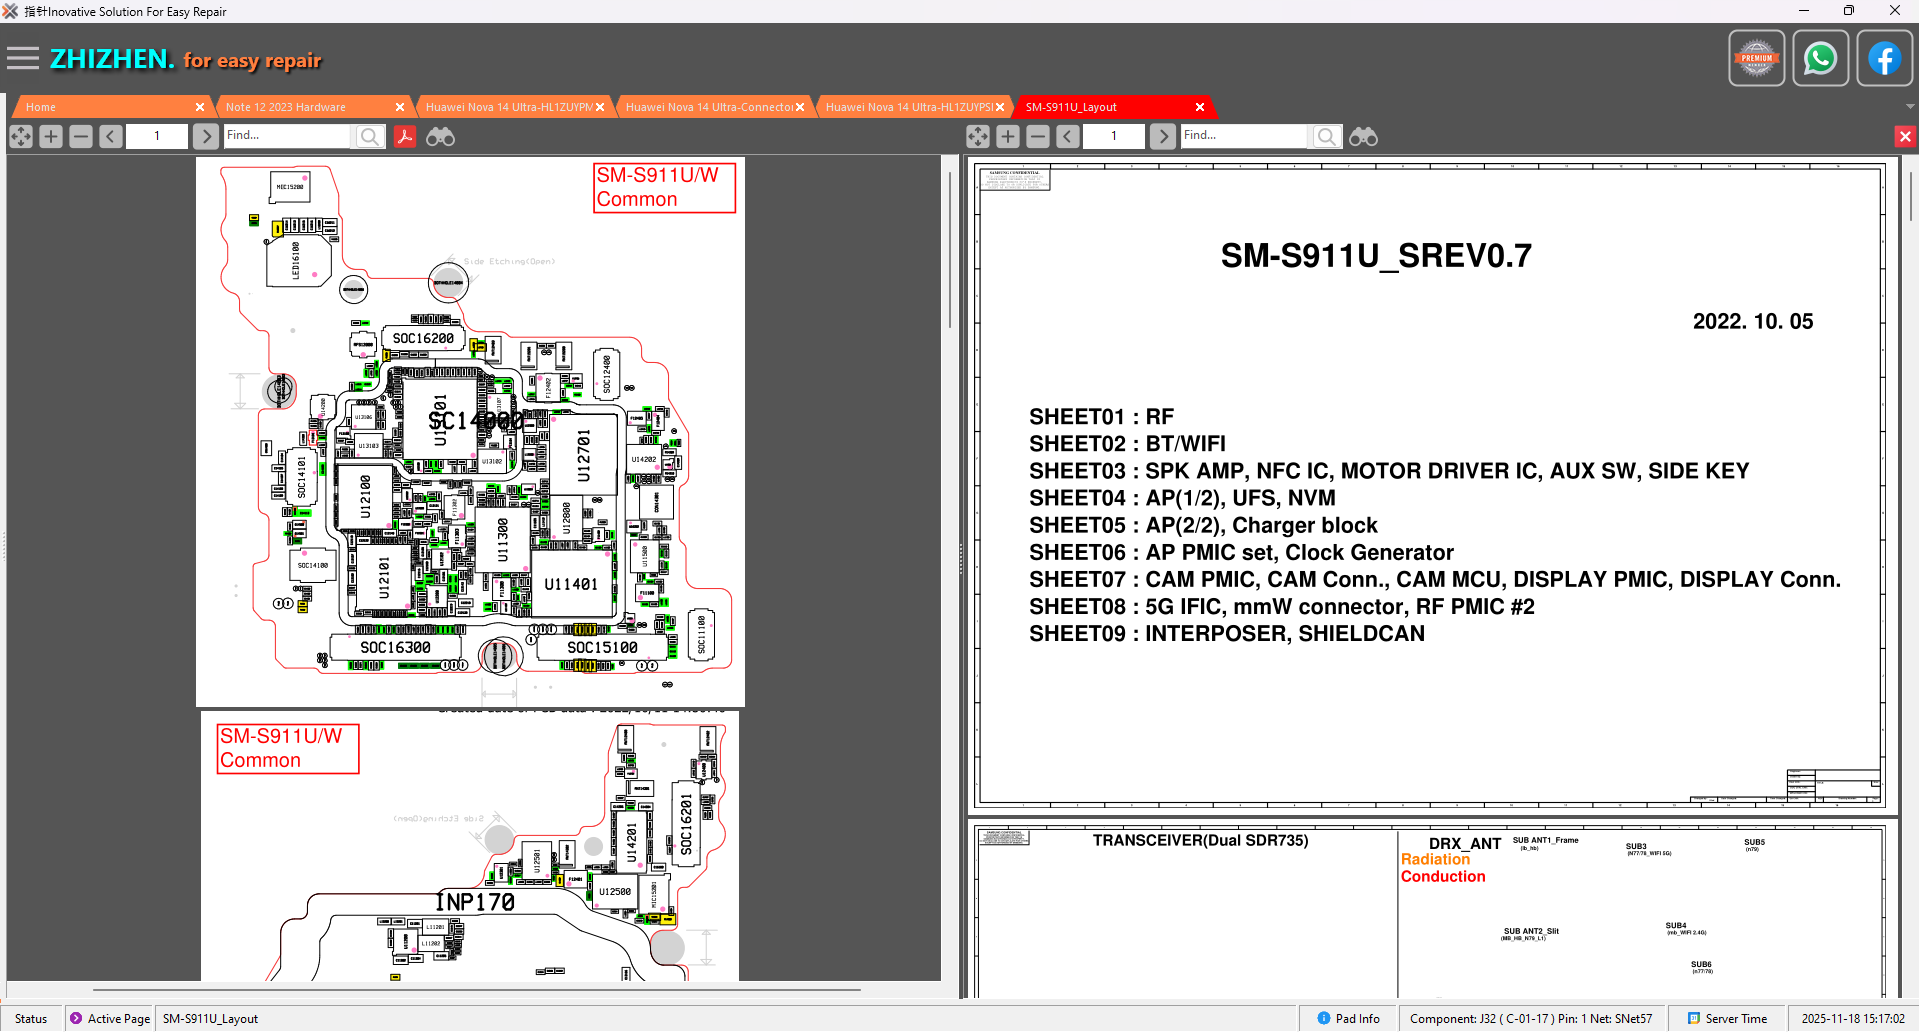Go to previous page in right pane
The width and height of the screenshot is (1919, 1032).
[x=1068, y=136]
